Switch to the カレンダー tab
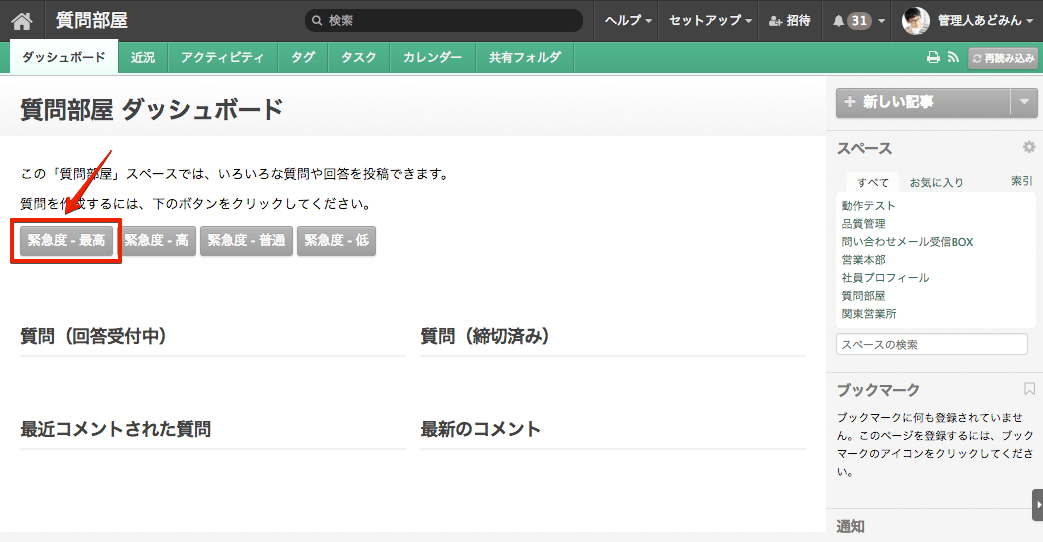The height and width of the screenshot is (542, 1043). point(432,58)
